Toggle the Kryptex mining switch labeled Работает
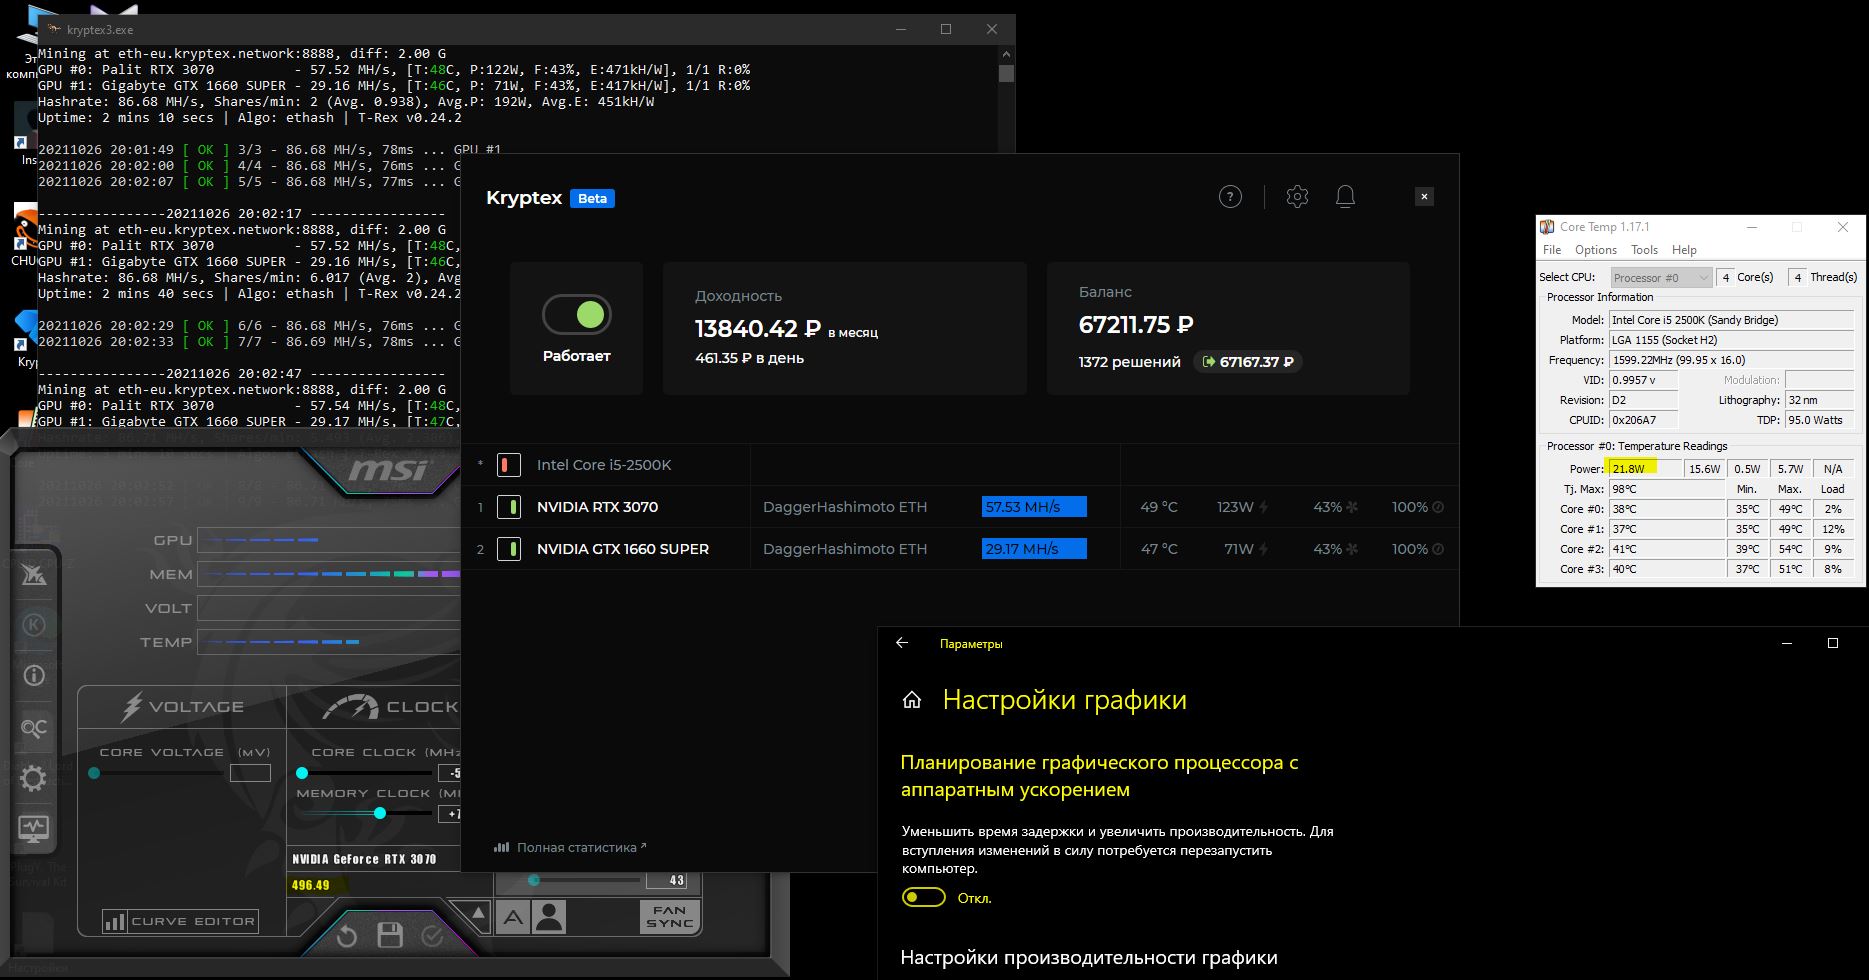The width and height of the screenshot is (1869, 980). point(577,315)
